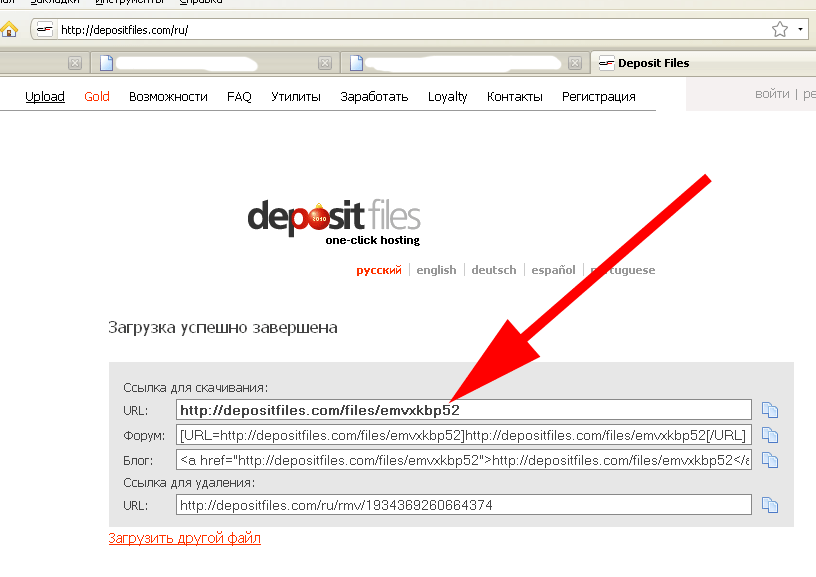
Task: Click the войти login link
Action: (x=772, y=94)
